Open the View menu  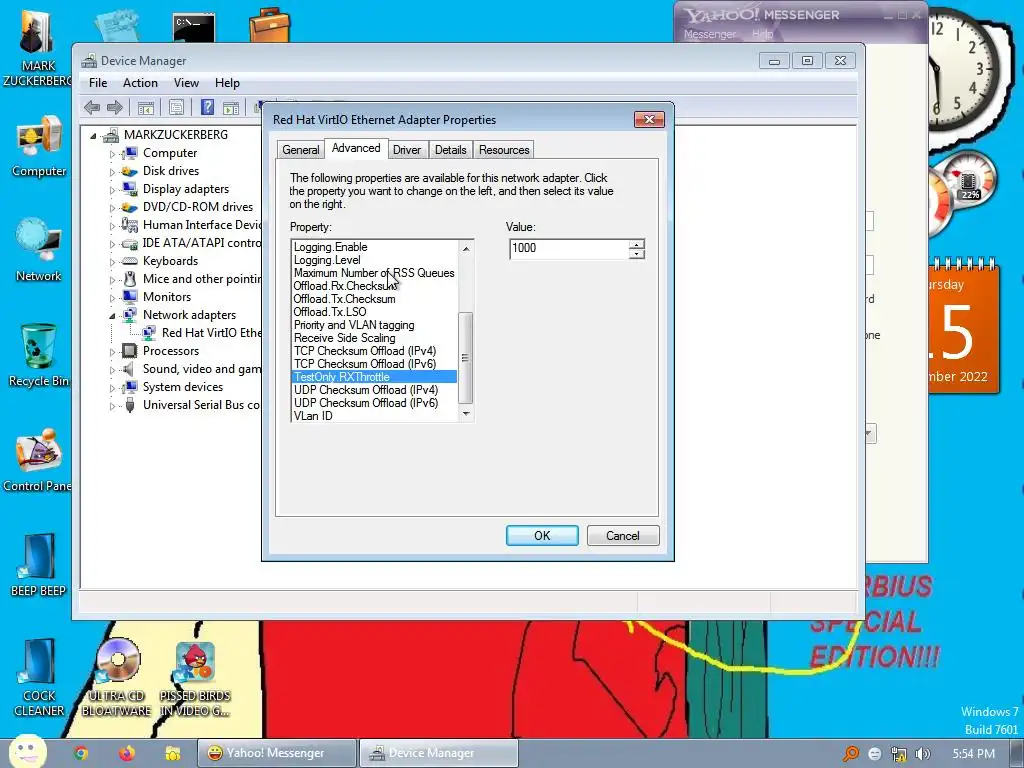(x=186, y=83)
